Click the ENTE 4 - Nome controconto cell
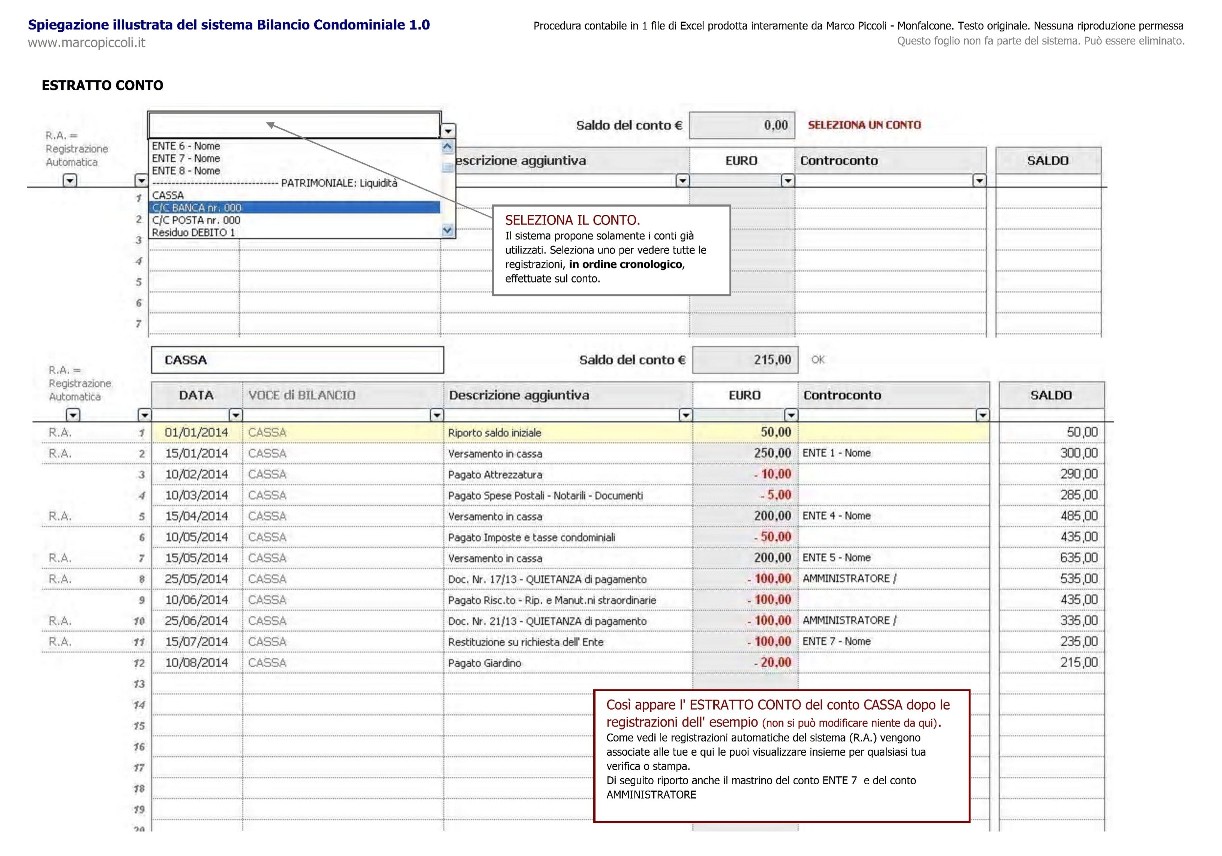1222x856 pixels. (x=893, y=516)
